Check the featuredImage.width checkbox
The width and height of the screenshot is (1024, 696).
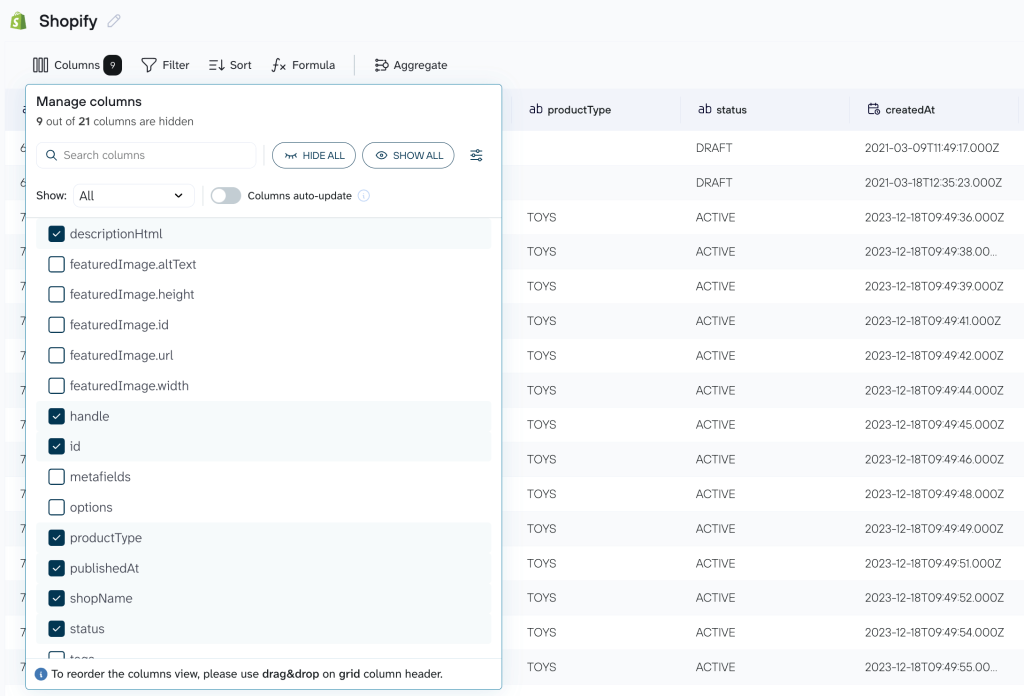pos(57,386)
